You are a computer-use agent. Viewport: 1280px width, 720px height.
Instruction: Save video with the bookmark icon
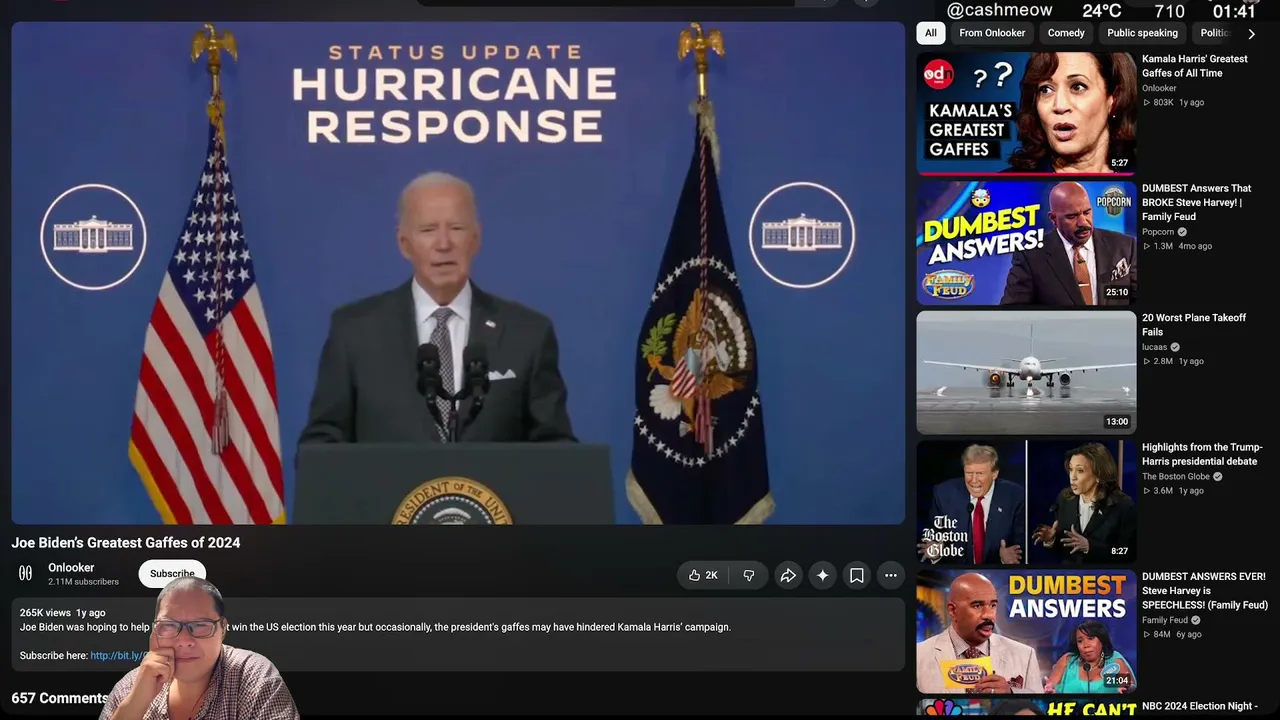click(x=857, y=575)
